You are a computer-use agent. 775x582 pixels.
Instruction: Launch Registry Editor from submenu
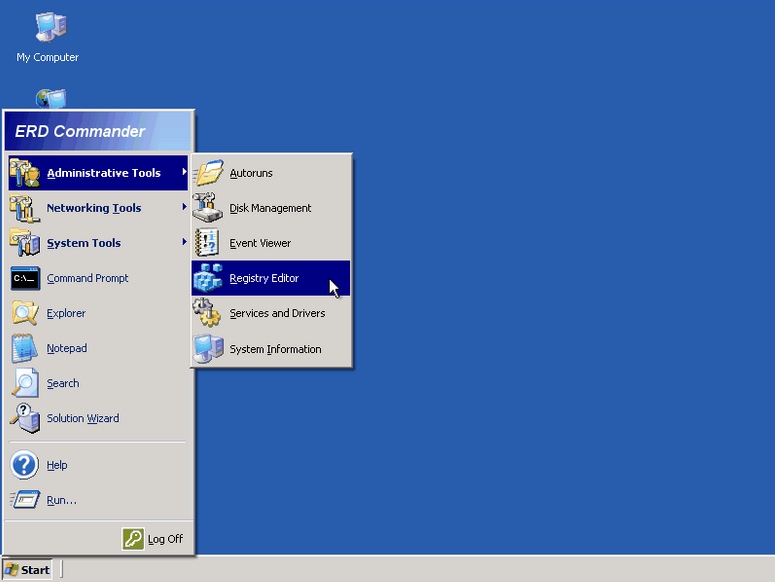click(x=271, y=278)
